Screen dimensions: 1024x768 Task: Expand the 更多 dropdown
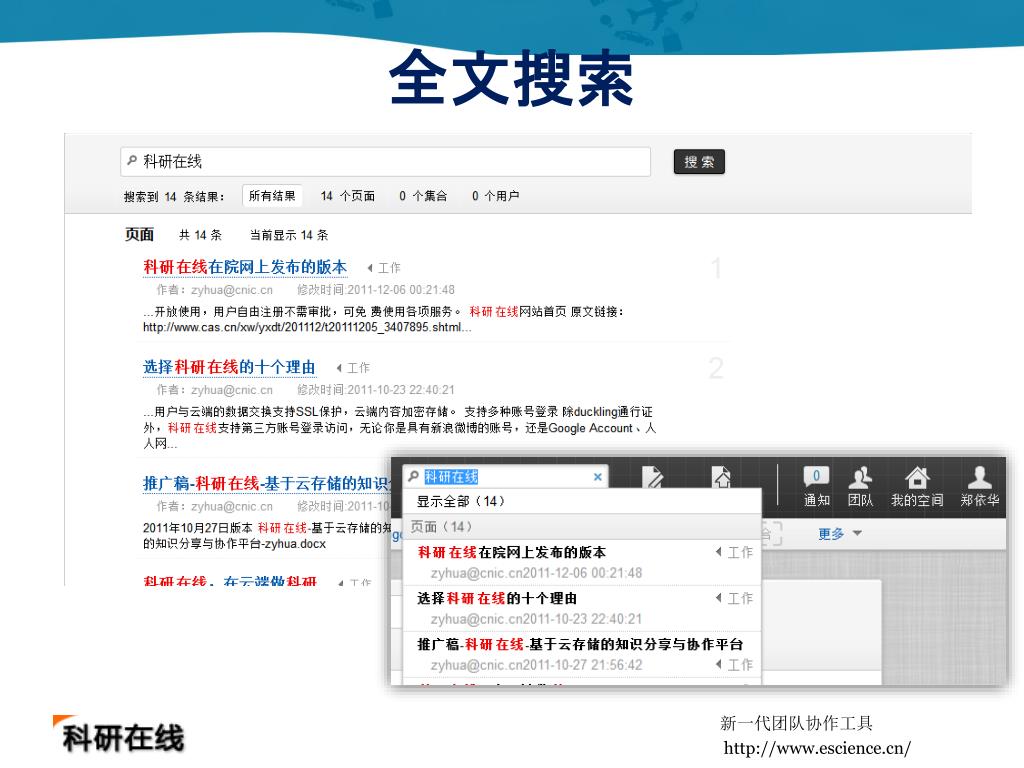pyautogui.click(x=840, y=534)
